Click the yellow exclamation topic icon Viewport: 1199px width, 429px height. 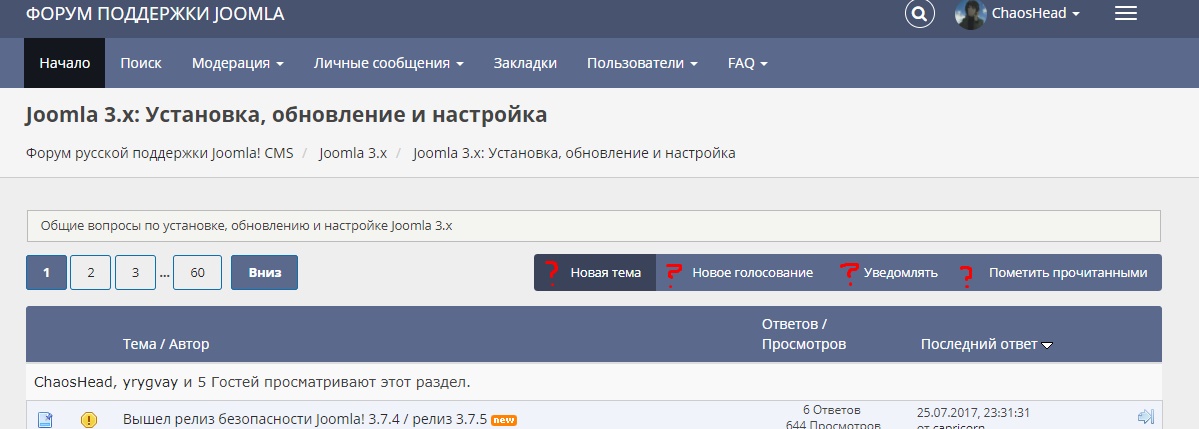[89, 419]
